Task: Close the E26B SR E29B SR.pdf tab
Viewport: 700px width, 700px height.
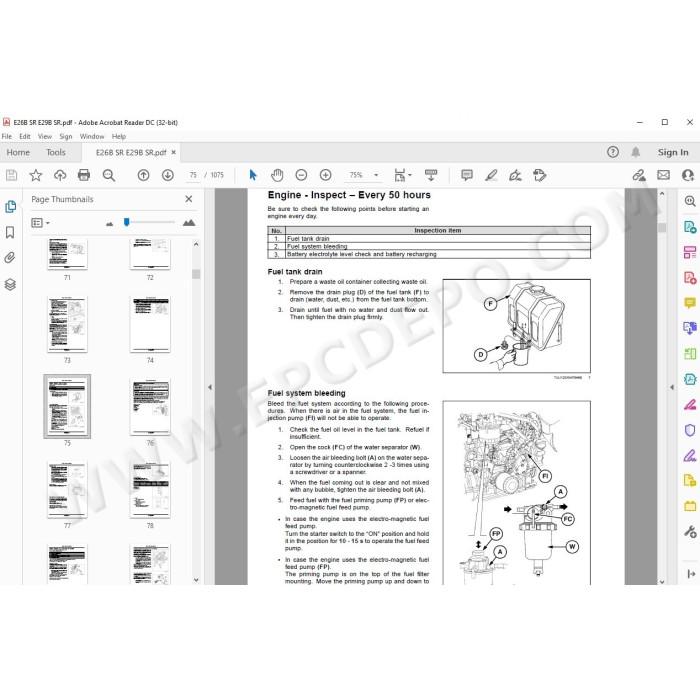Action: point(174,152)
